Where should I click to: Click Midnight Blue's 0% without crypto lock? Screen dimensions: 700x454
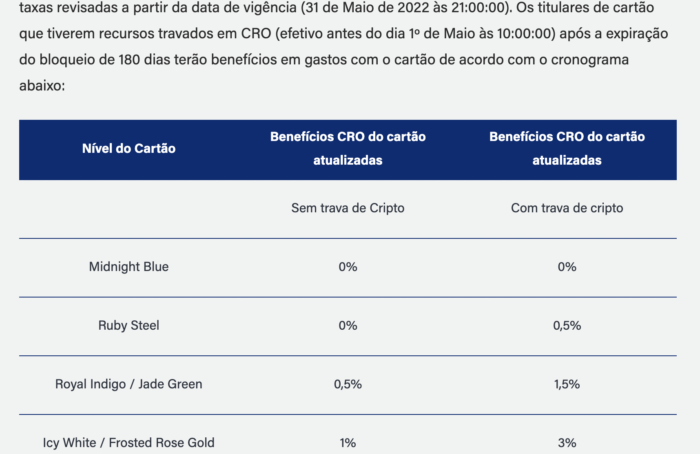click(347, 267)
